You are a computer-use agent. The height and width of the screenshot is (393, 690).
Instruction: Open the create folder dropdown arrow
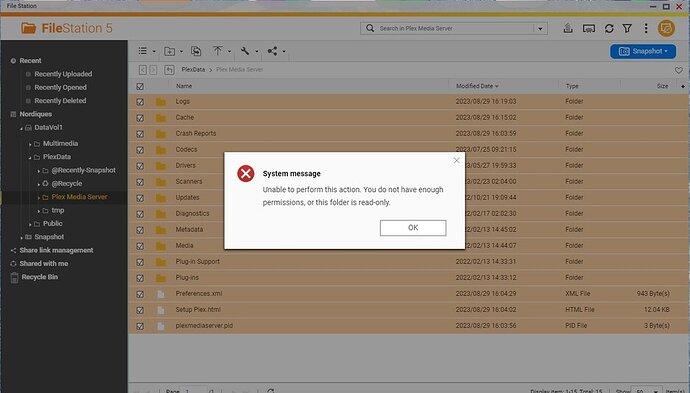[181, 51]
